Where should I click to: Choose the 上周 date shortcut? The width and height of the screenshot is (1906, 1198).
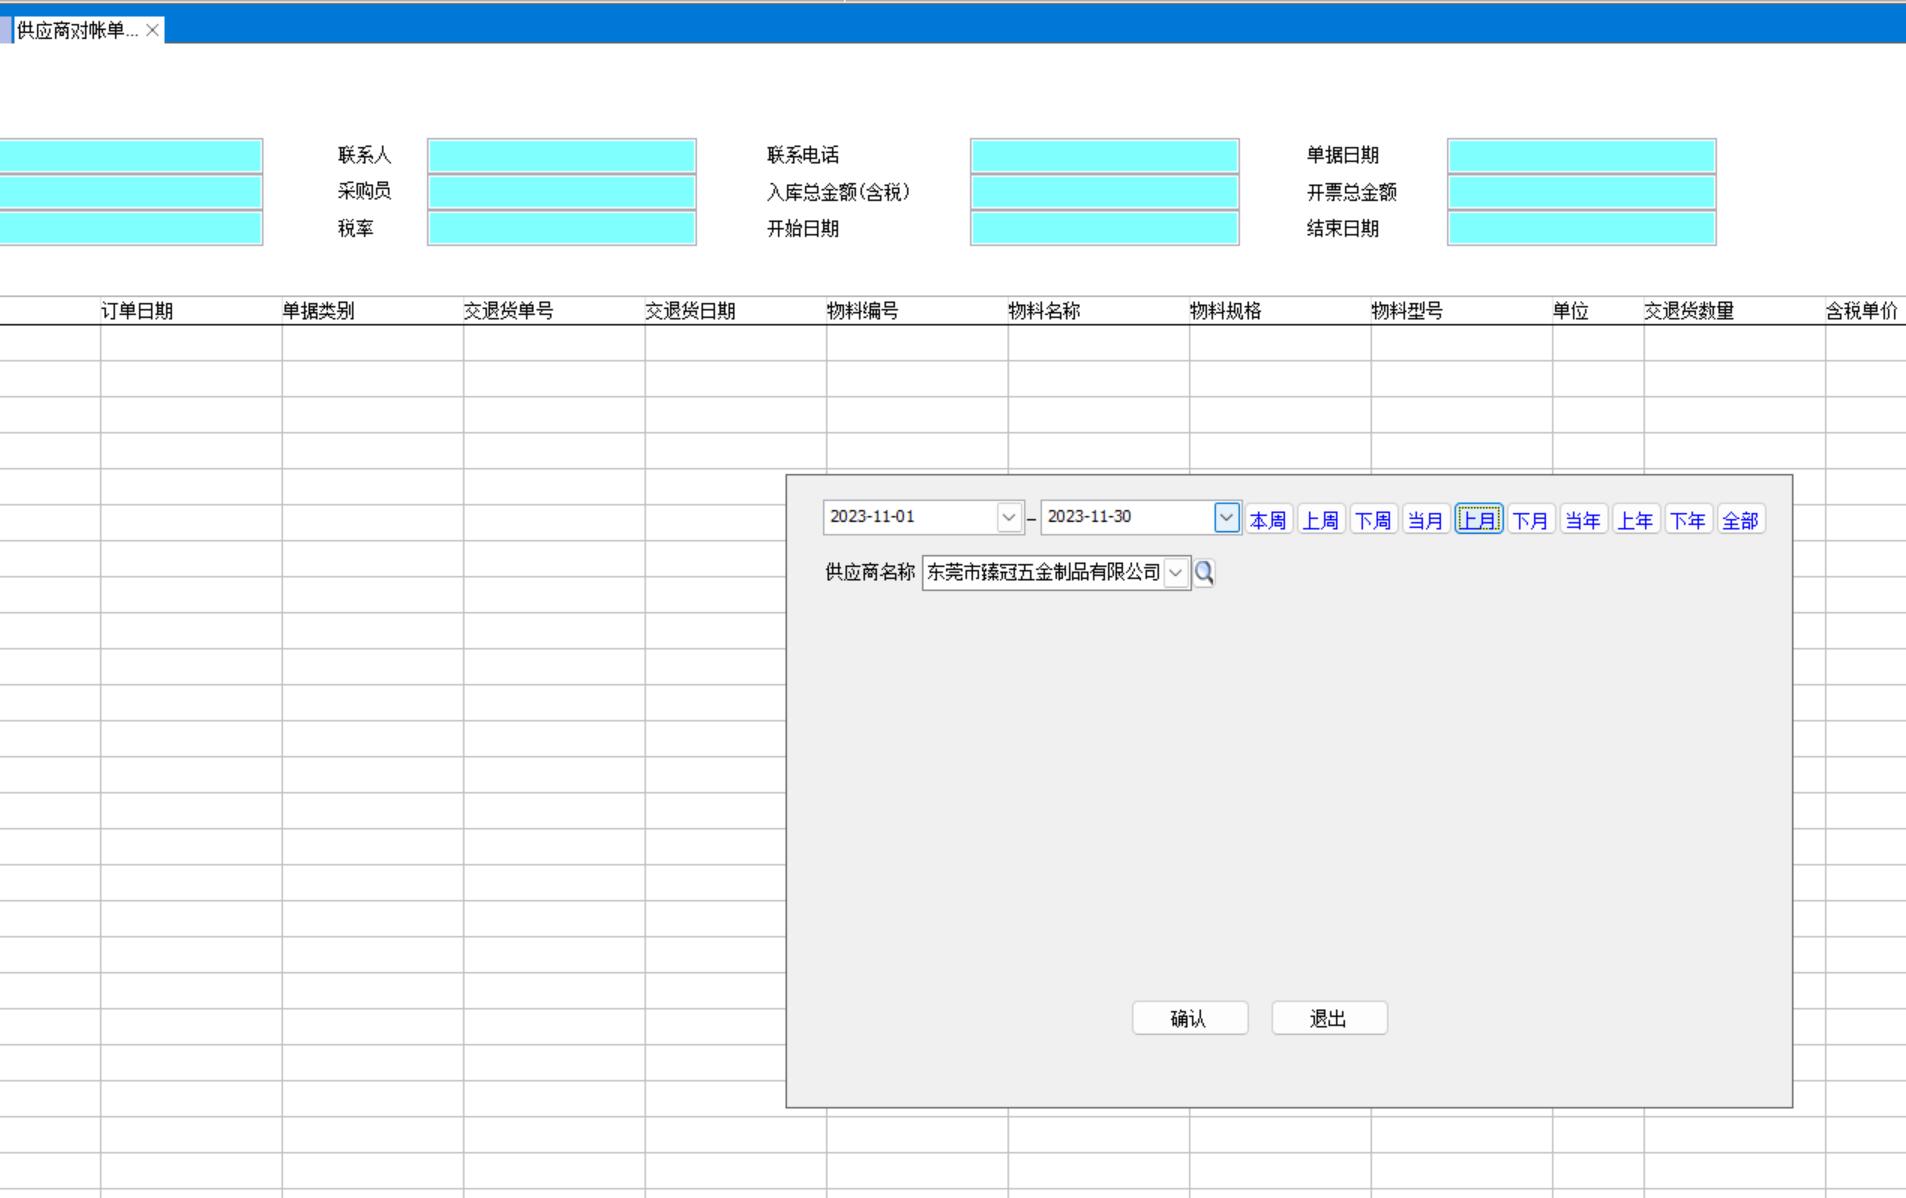[x=1320, y=520]
